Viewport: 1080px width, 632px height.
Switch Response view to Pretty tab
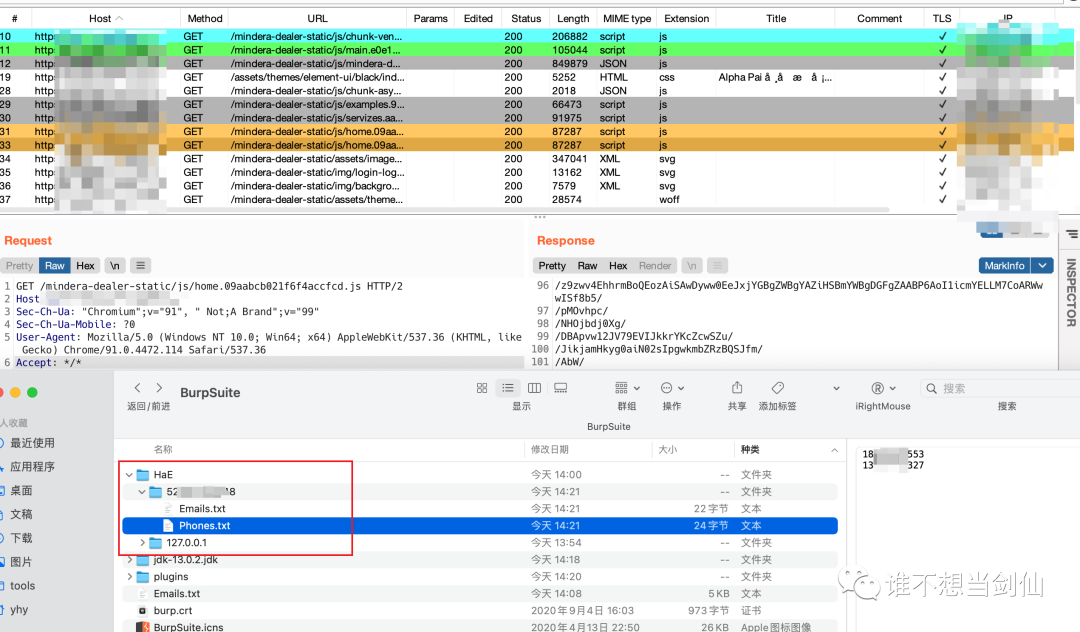click(x=552, y=266)
